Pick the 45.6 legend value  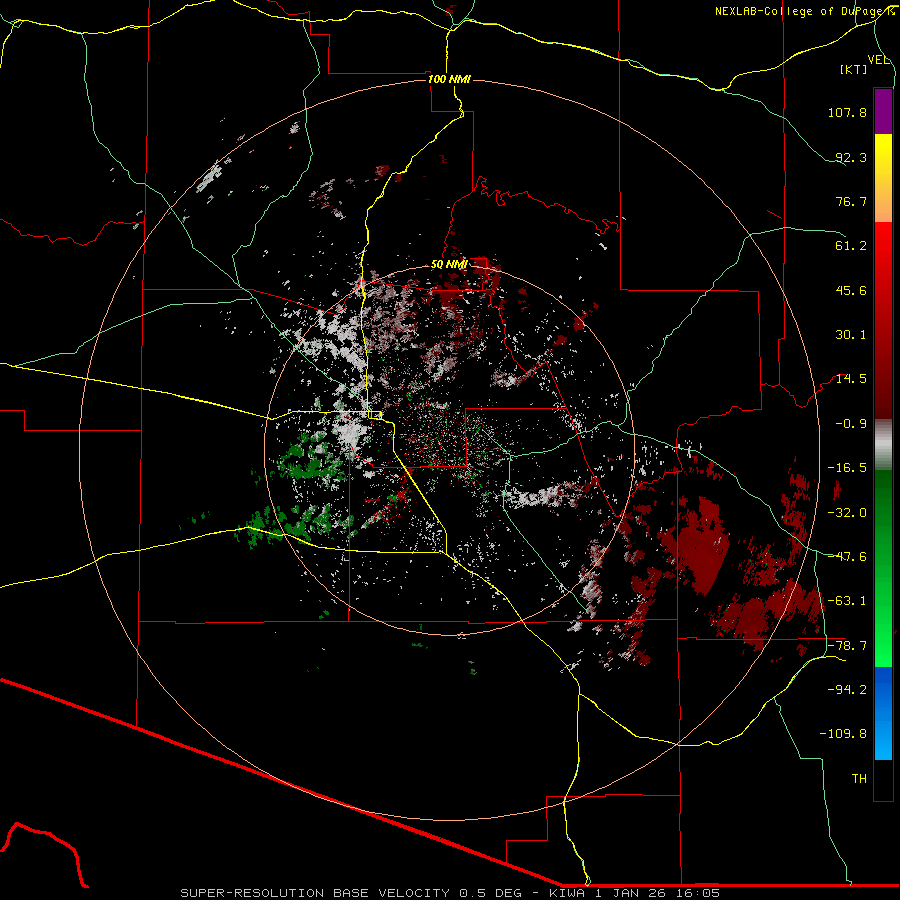851,290
